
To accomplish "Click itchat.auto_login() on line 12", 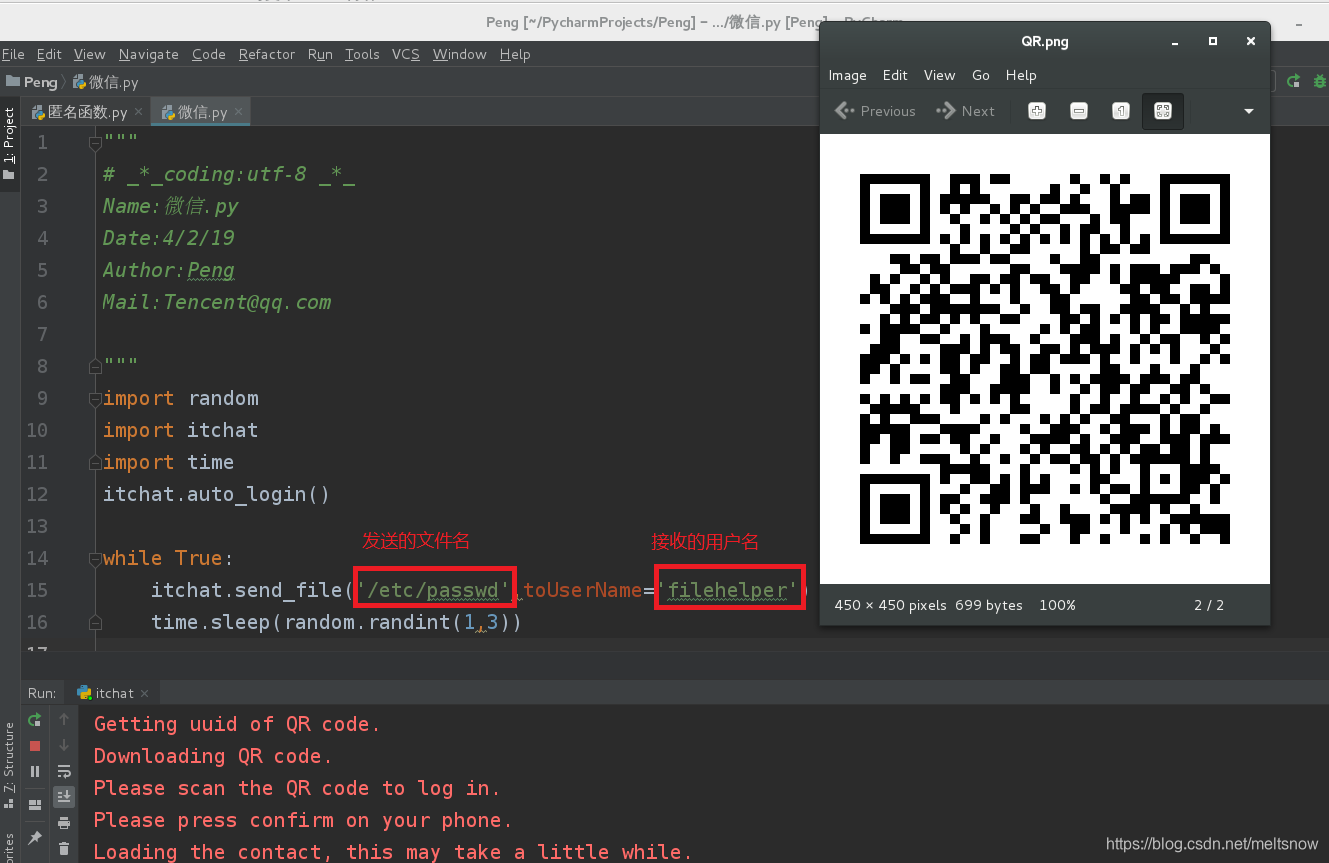I will (216, 494).
